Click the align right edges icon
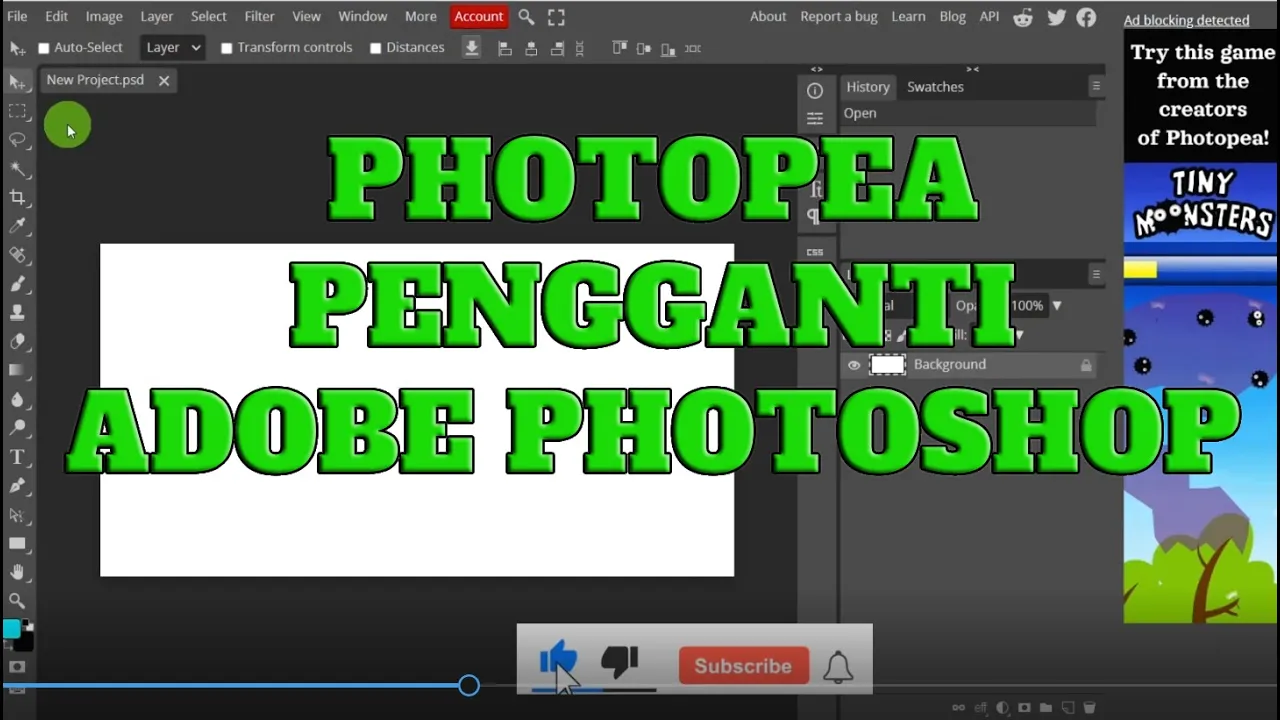The height and width of the screenshot is (720, 1280). (557, 48)
